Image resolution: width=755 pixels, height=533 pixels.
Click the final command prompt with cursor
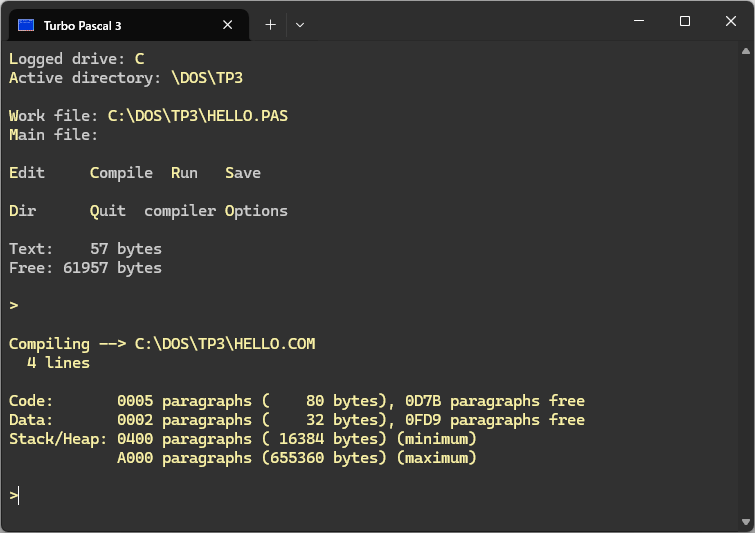point(14,496)
